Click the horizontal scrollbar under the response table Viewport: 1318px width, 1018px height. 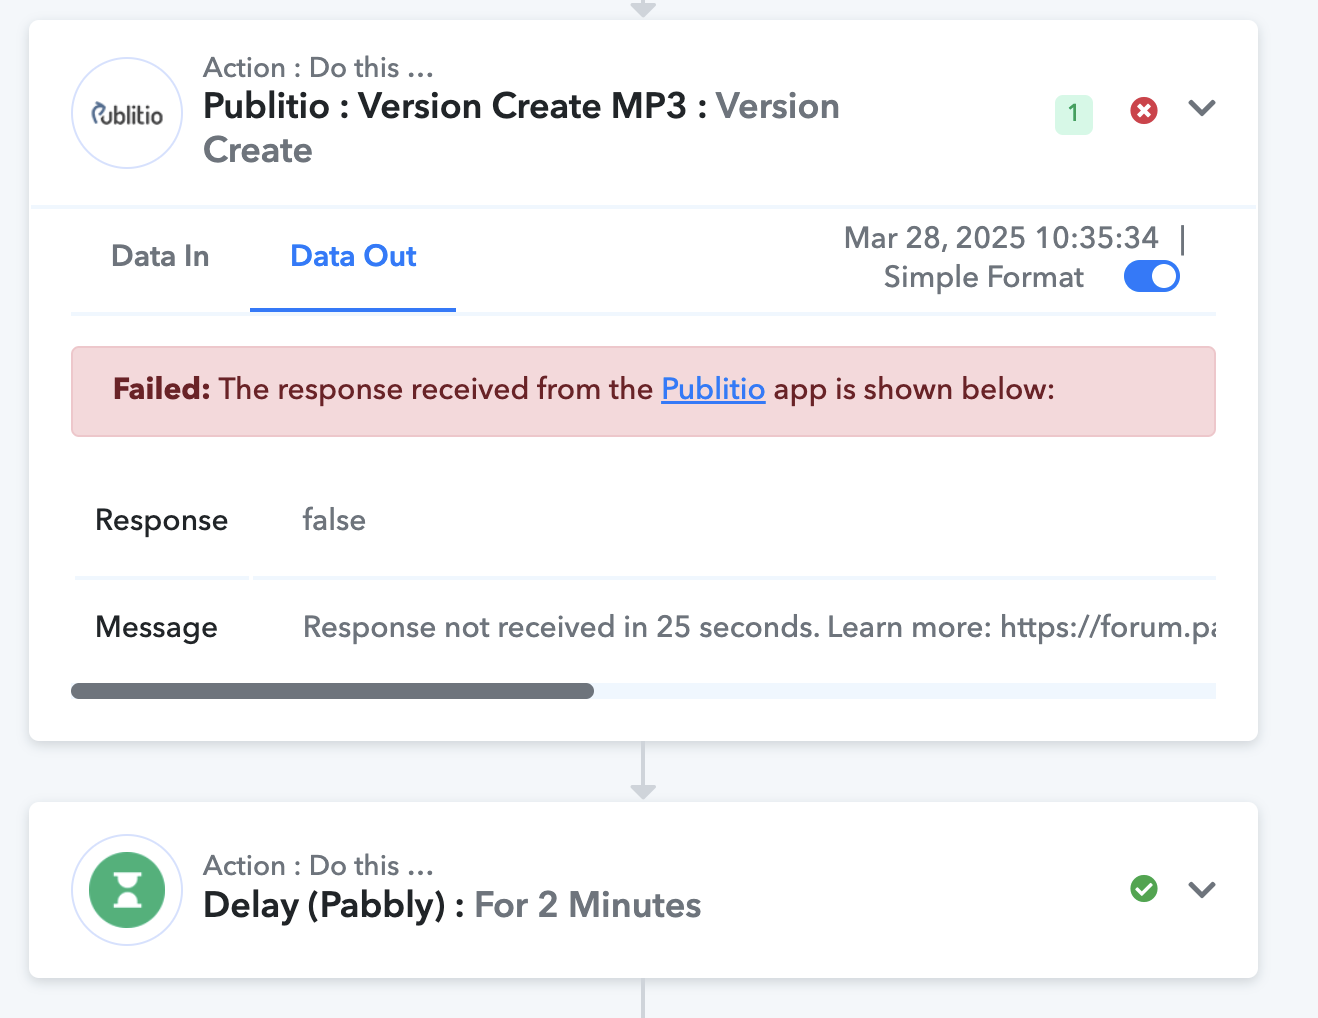332,691
